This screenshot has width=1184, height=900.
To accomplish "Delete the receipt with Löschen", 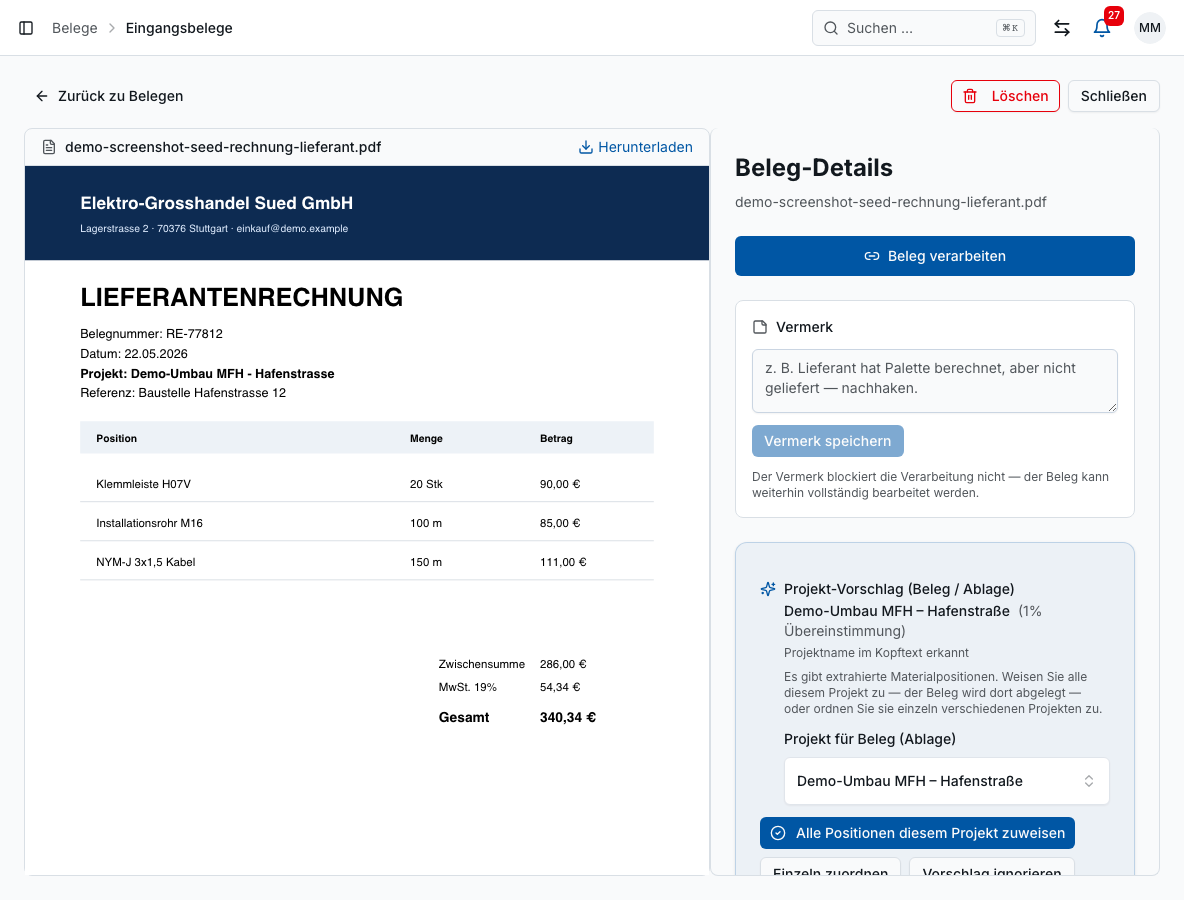I will tap(1005, 96).
